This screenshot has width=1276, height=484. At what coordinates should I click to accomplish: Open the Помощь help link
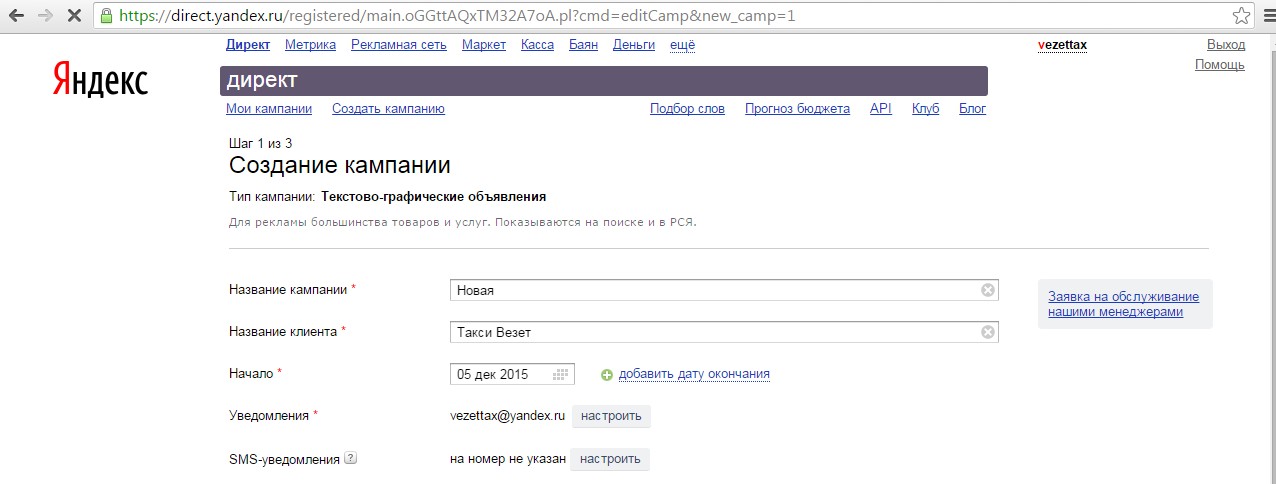click(1220, 65)
